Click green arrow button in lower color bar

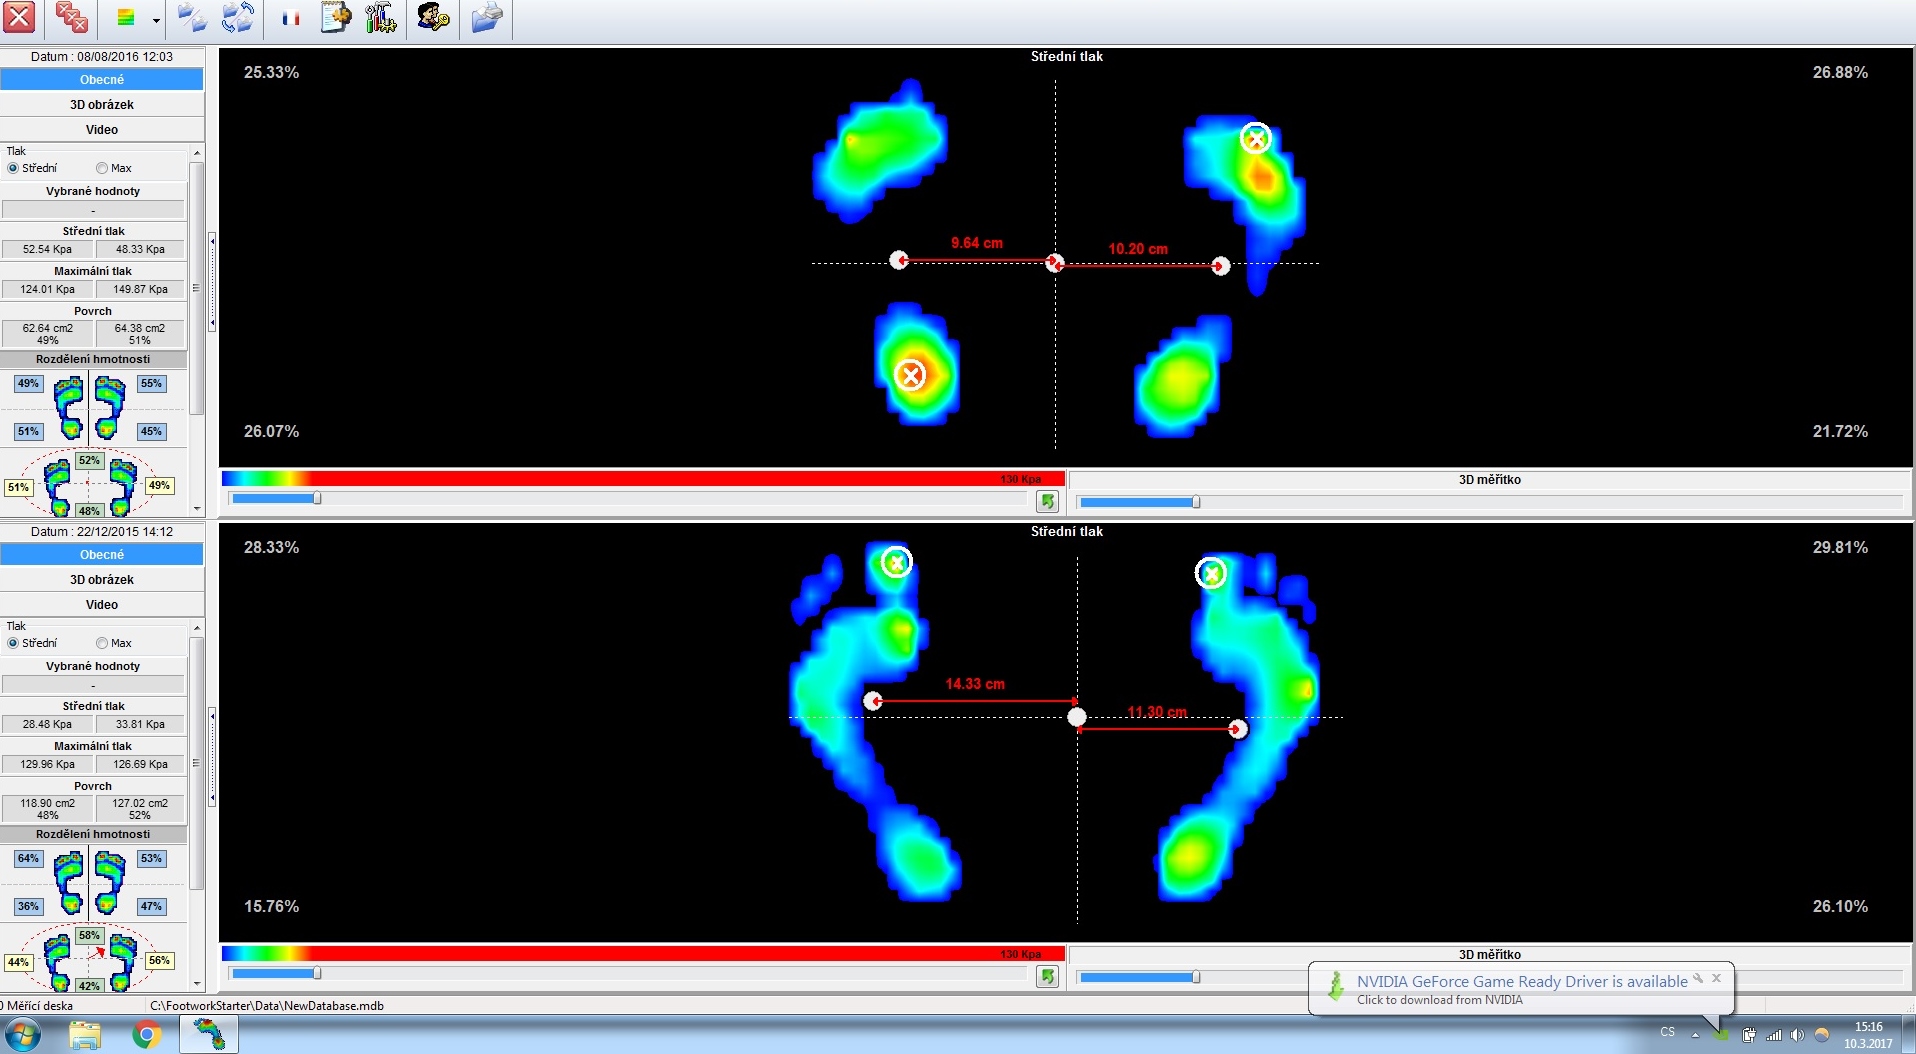coord(1047,976)
